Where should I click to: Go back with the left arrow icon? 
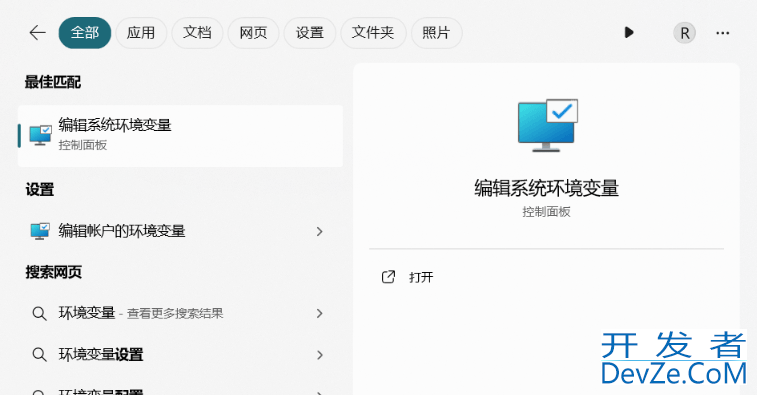(x=37, y=33)
